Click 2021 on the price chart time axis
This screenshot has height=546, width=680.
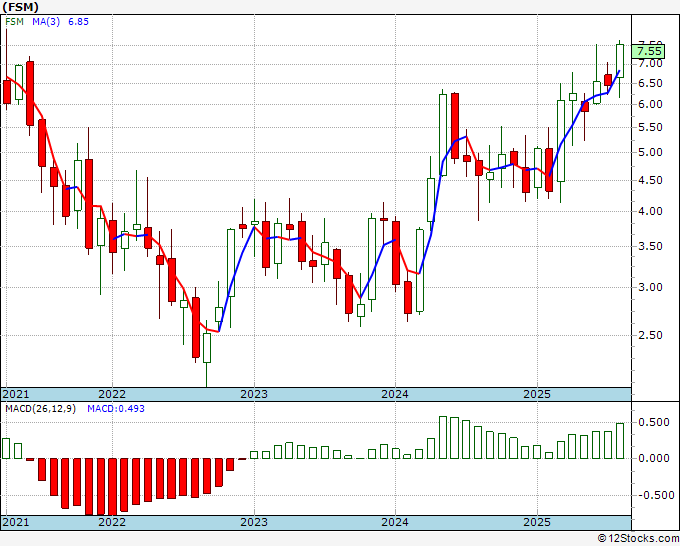[16, 394]
